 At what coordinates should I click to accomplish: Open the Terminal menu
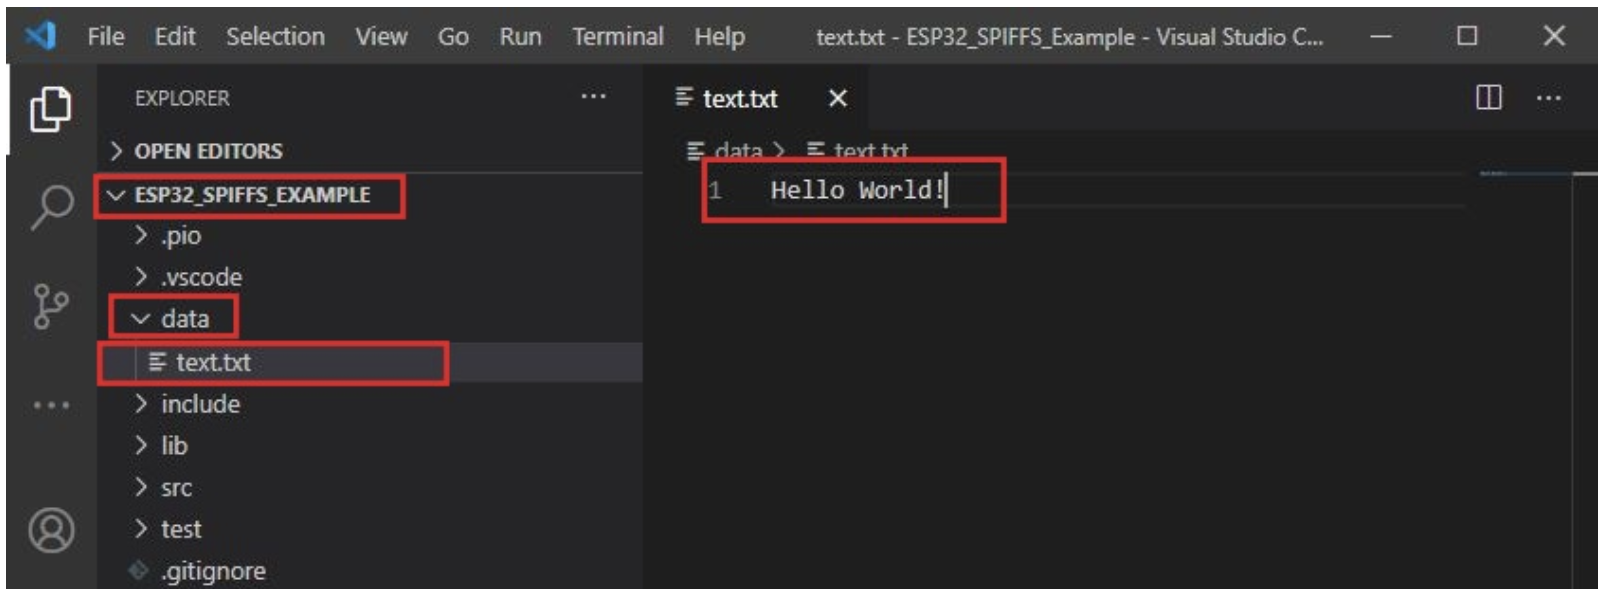pyautogui.click(x=617, y=37)
